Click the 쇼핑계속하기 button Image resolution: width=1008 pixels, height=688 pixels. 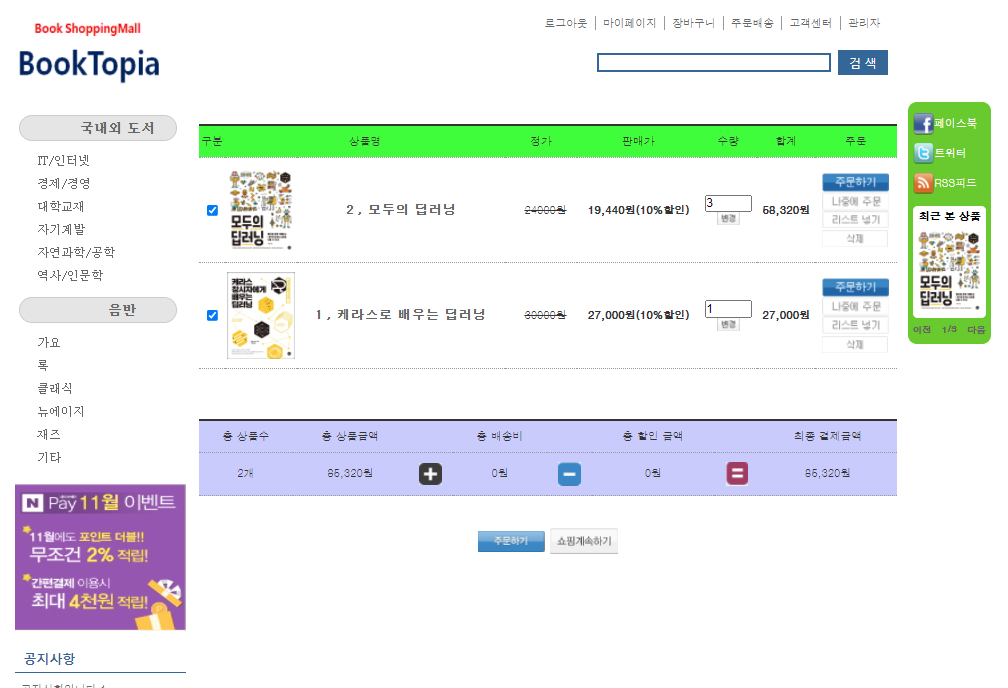(584, 541)
